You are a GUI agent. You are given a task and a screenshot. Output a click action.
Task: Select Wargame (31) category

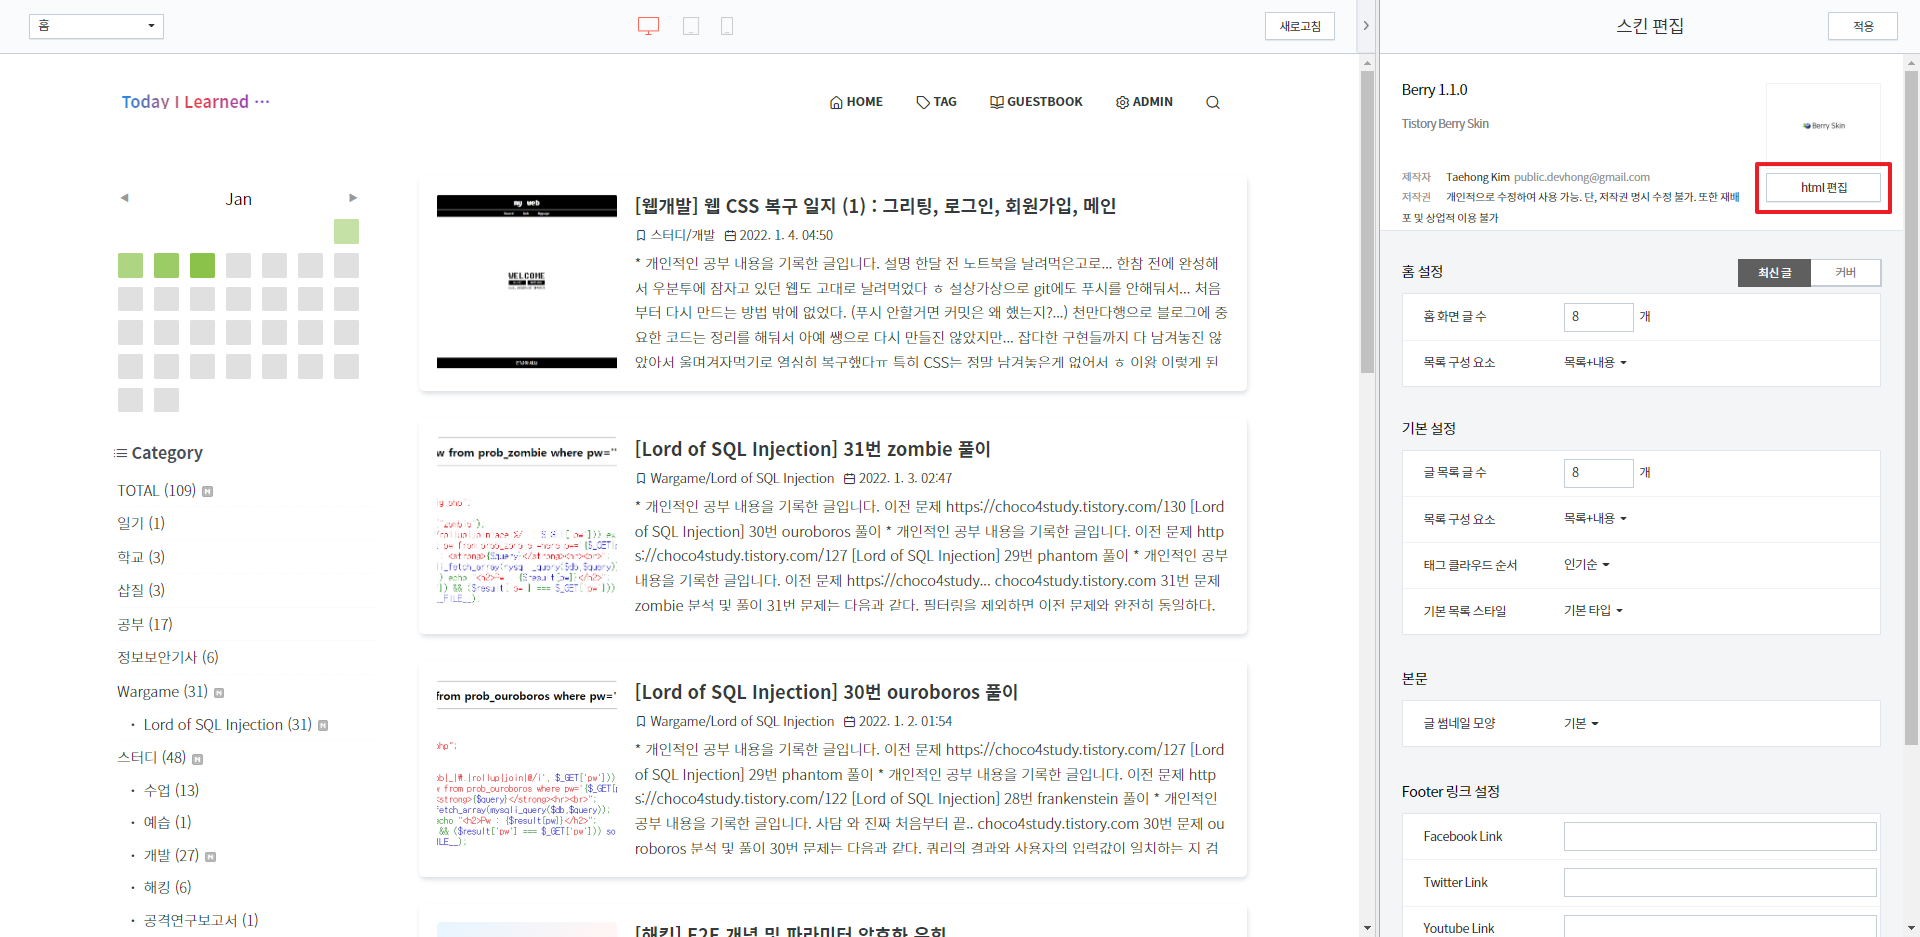coord(163,691)
